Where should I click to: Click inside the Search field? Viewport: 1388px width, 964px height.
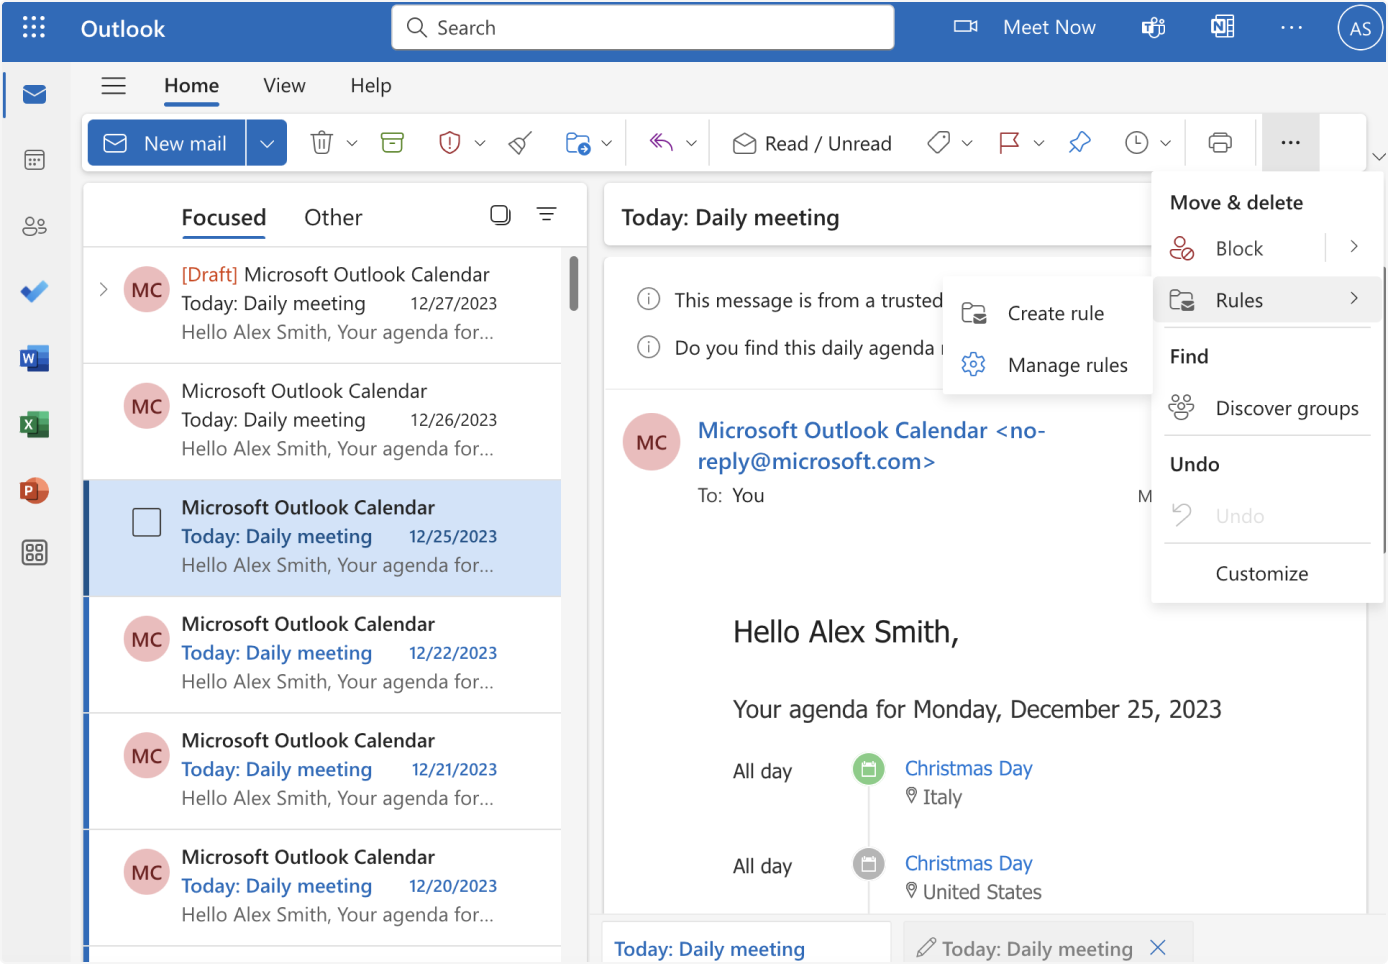point(641,27)
